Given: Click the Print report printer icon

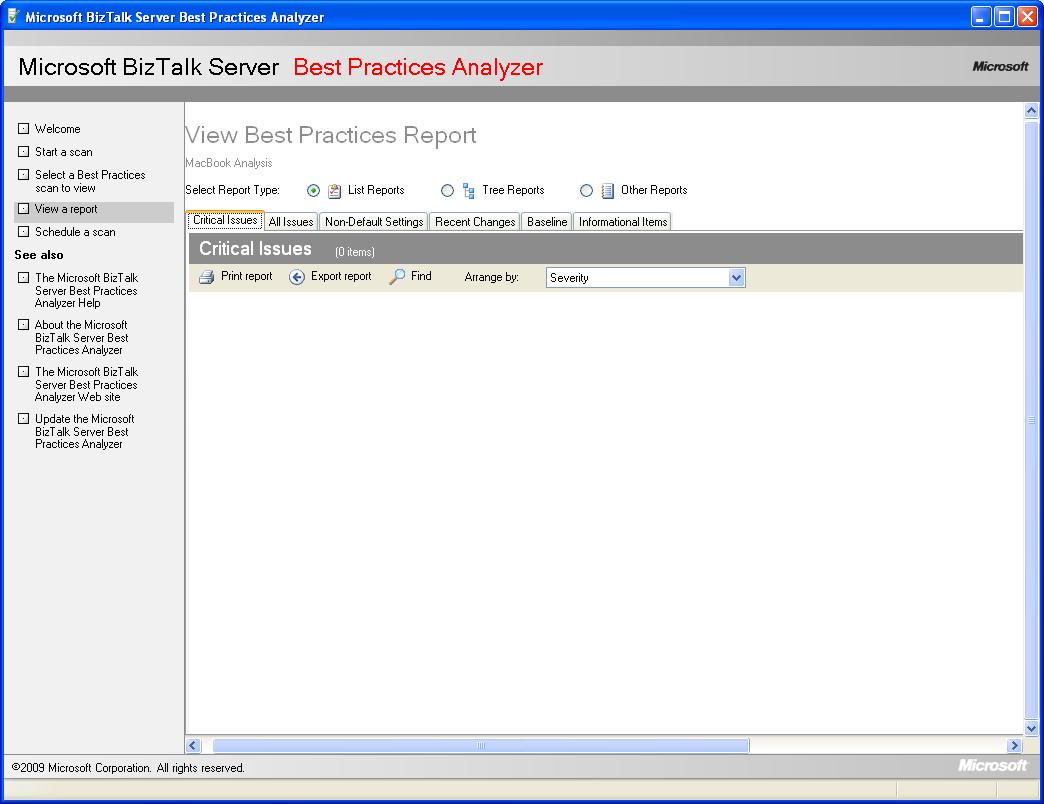Looking at the screenshot, I should click(207, 277).
